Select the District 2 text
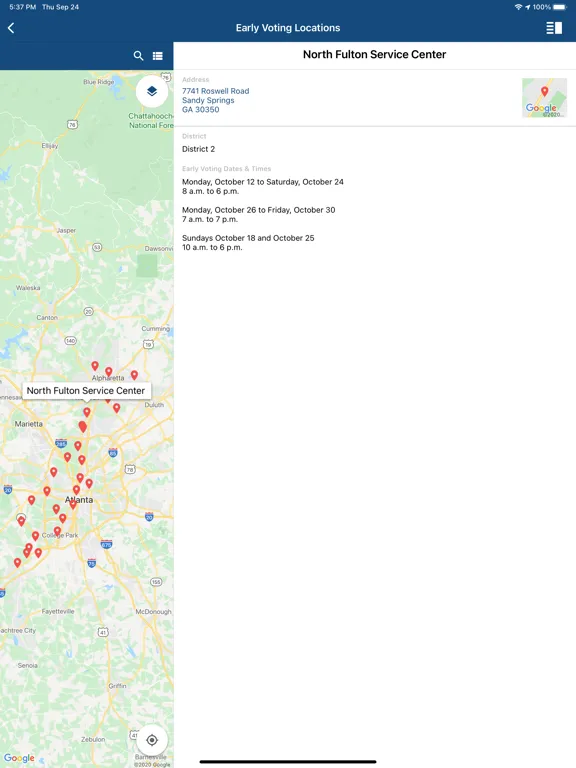Viewport: 576px width, 768px height. (x=198, y=149)
